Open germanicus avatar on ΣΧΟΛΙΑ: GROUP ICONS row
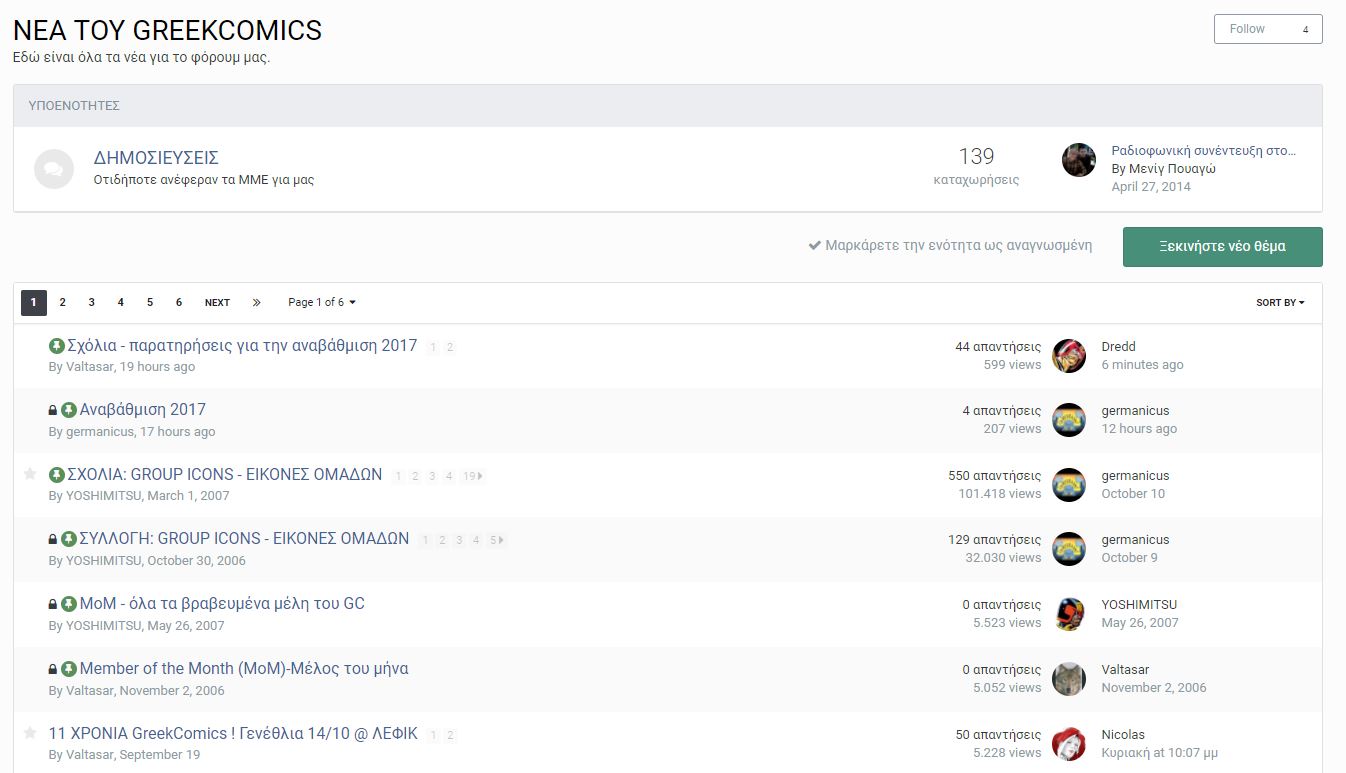The width and height of the screenshot is (1346, 773). pyautogui.click(x=1069, y=485)
